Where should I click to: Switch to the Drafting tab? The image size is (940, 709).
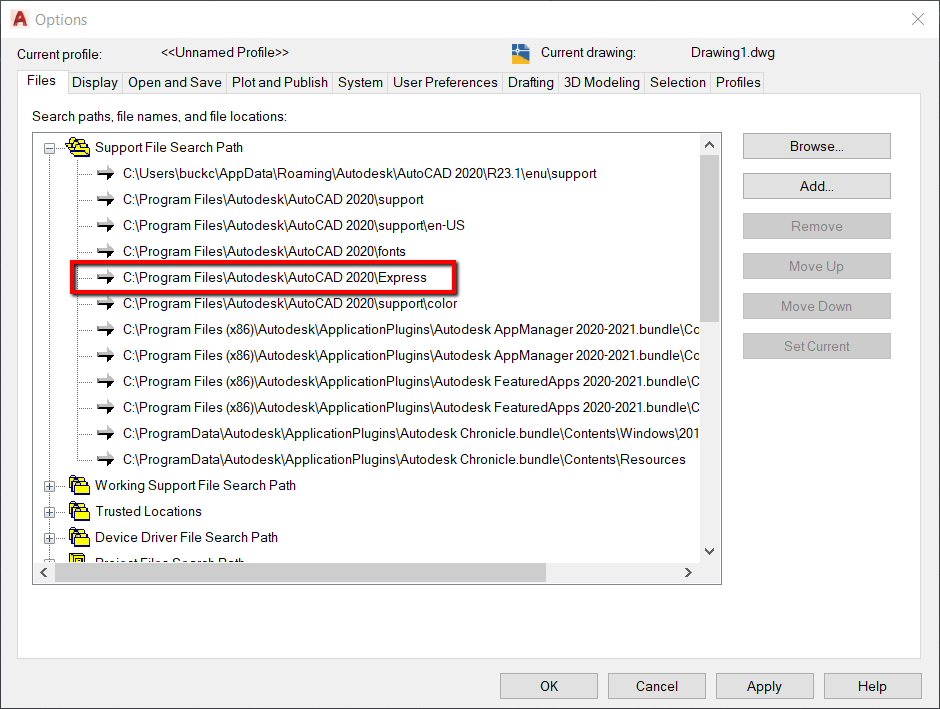point(531,82)
